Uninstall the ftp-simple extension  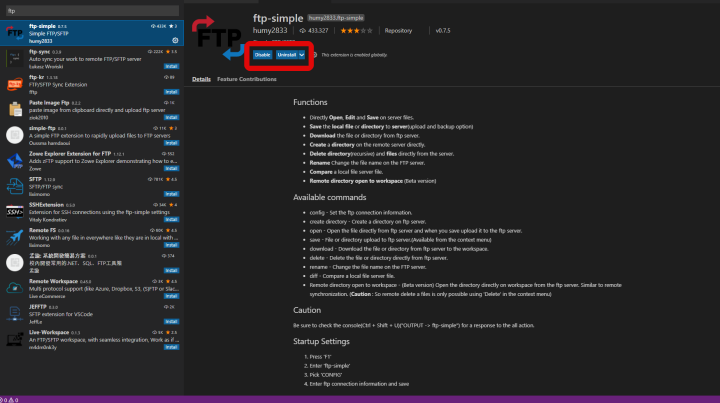287,55
